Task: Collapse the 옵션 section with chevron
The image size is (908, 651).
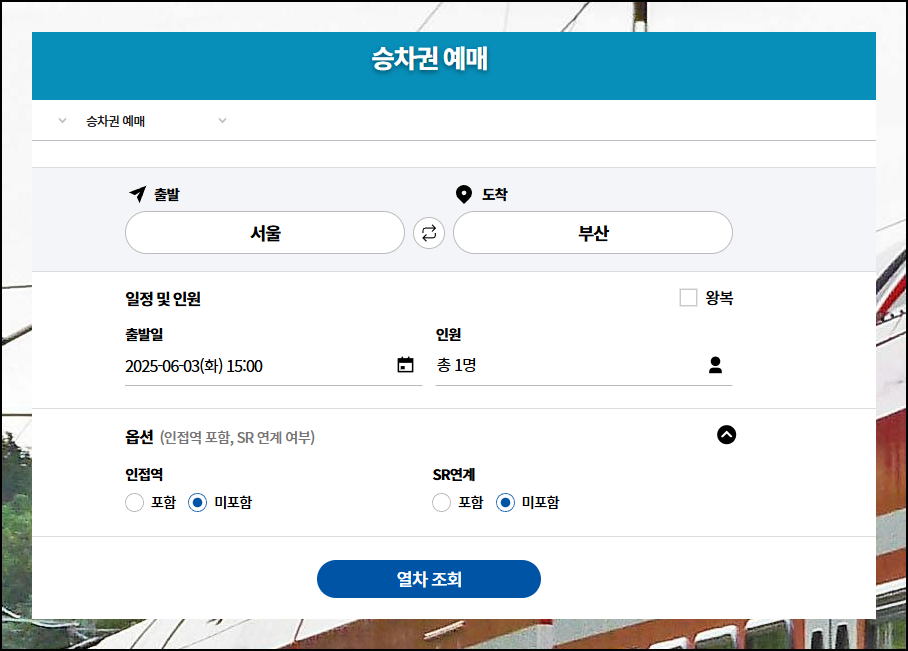Action: coord(726,434)
